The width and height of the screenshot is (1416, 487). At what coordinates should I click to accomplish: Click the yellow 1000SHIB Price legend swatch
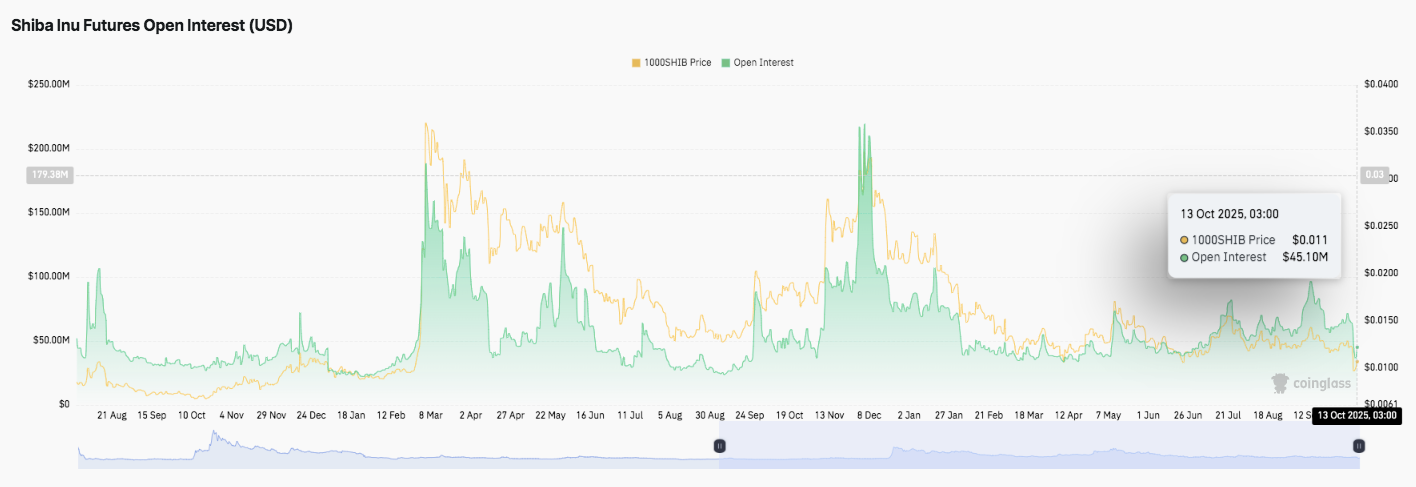(636, 63)
